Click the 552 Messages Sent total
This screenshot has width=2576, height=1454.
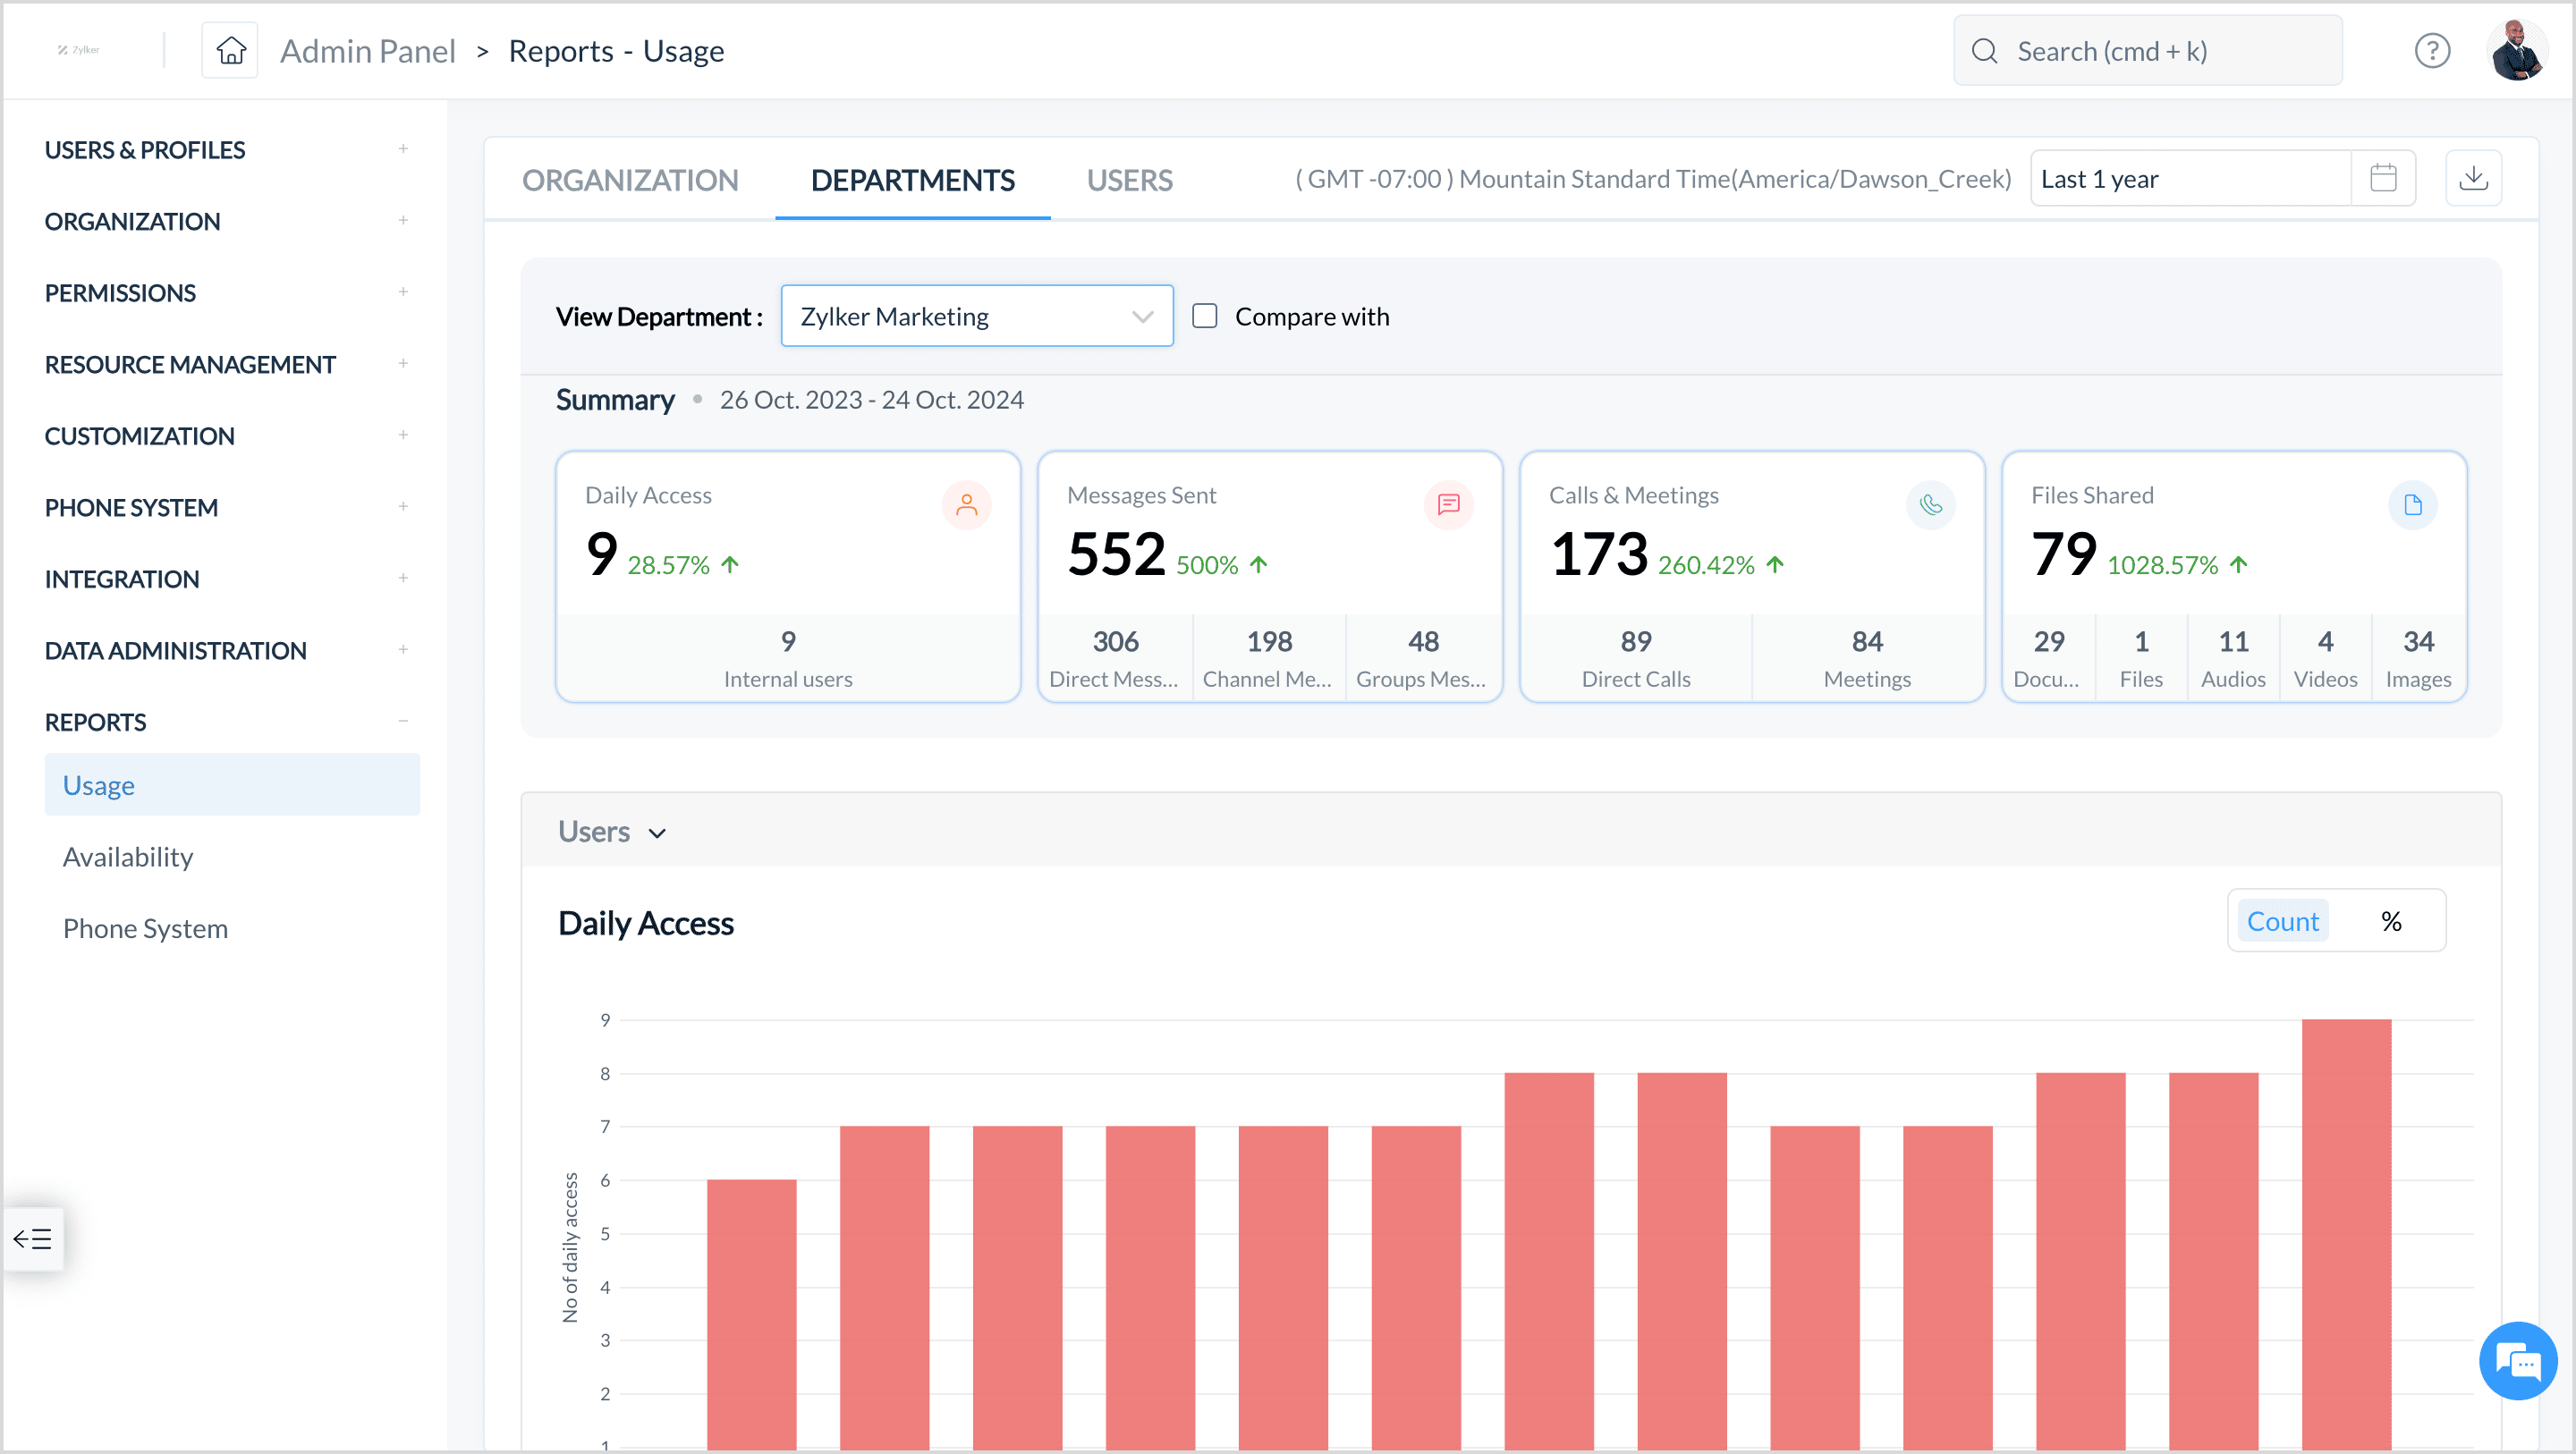pos(1116,554)
